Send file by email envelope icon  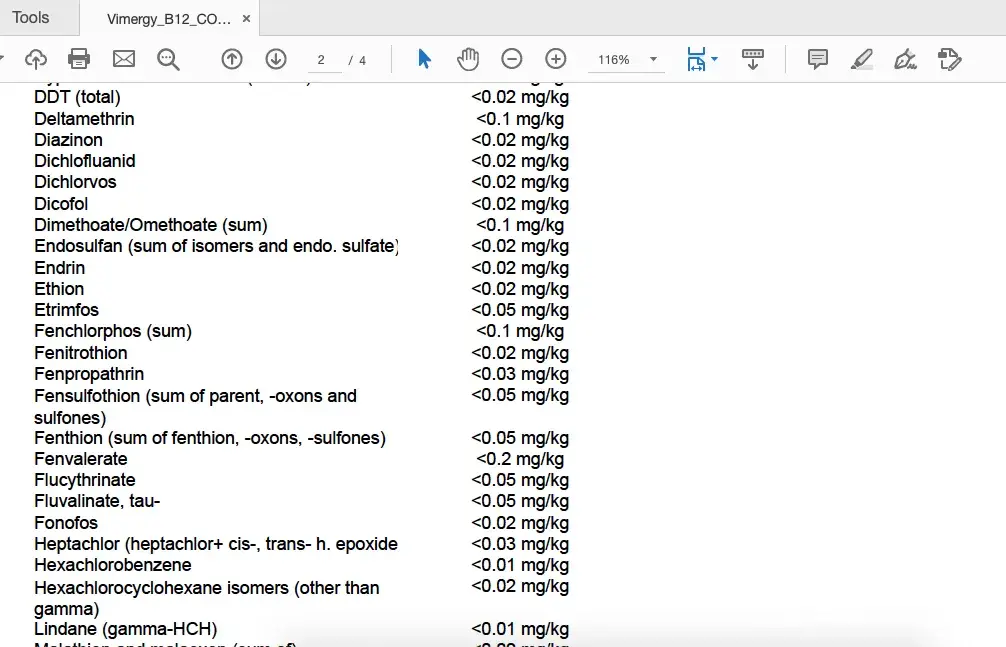[x=124, y=60]
